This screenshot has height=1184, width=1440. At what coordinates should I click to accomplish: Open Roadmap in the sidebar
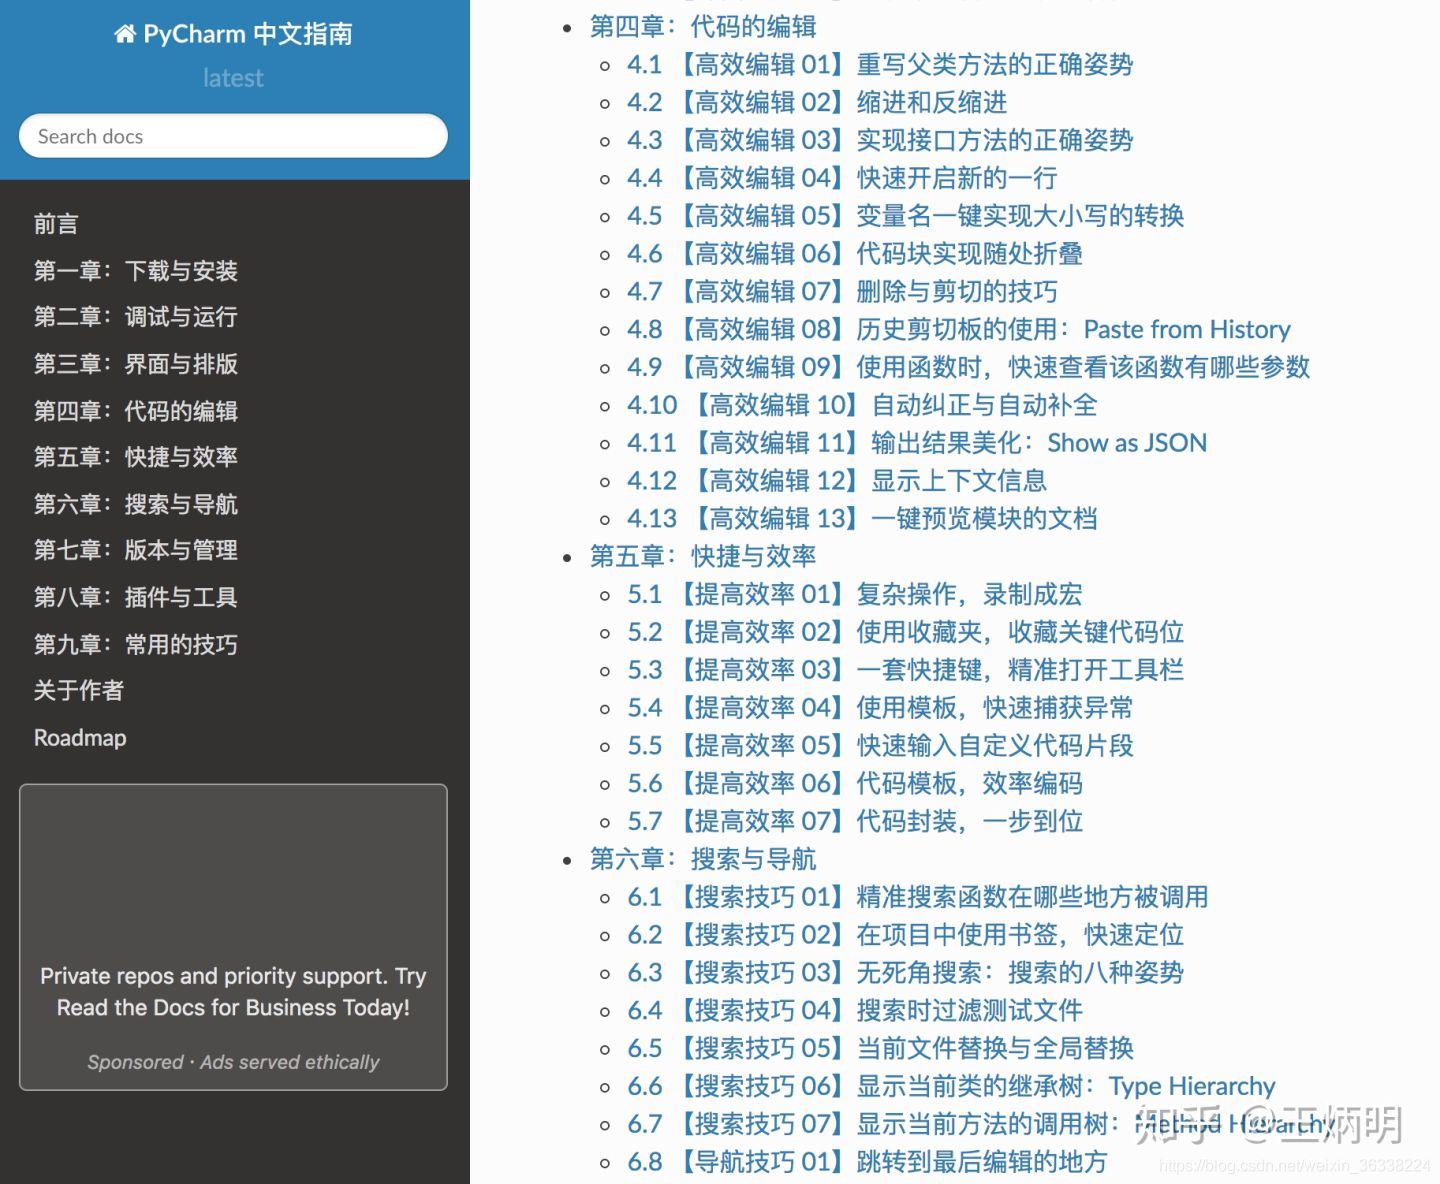80,738
